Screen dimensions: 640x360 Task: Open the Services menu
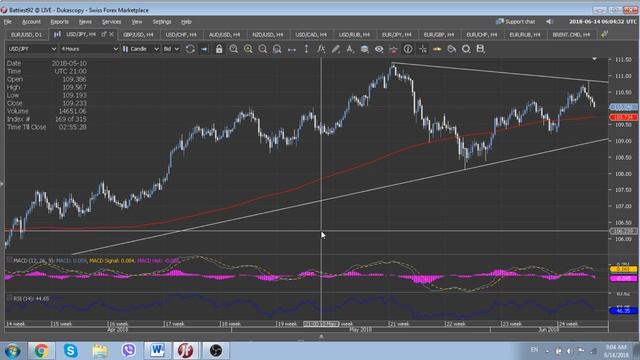click(111, 22)
